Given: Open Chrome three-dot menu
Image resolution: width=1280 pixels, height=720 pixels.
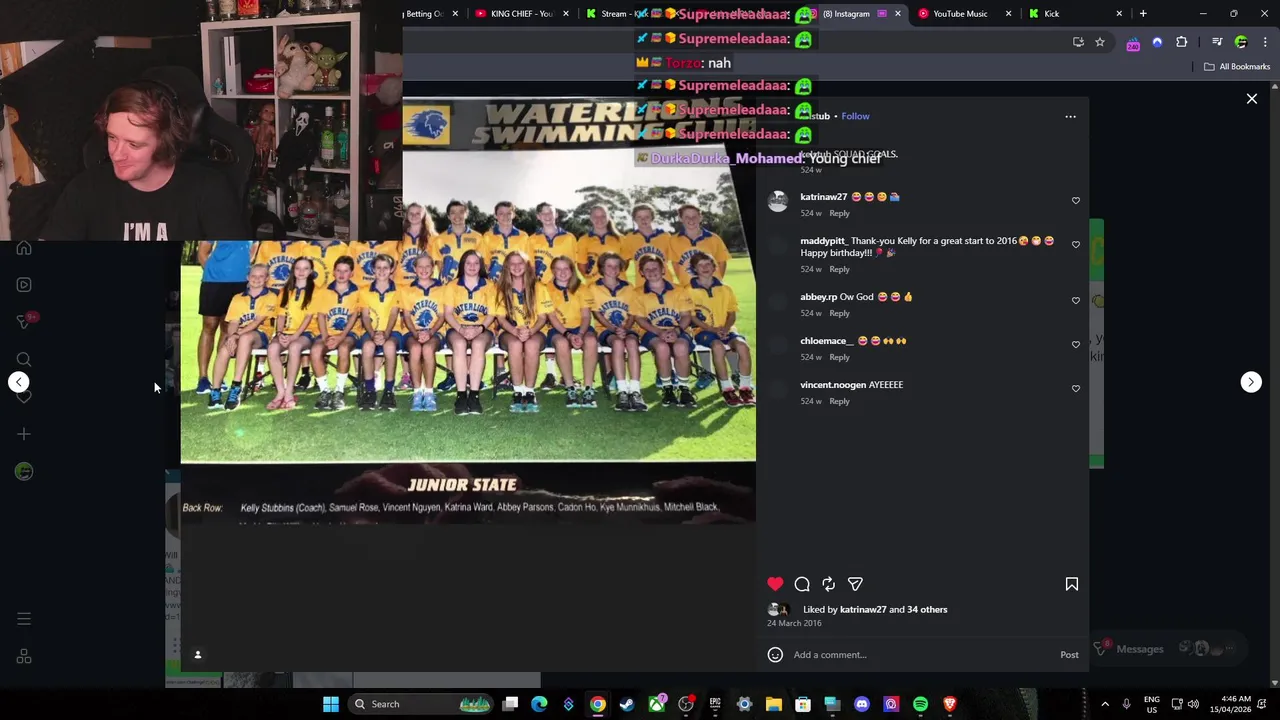Looking at the screenshot, I should pos(1266,42).
